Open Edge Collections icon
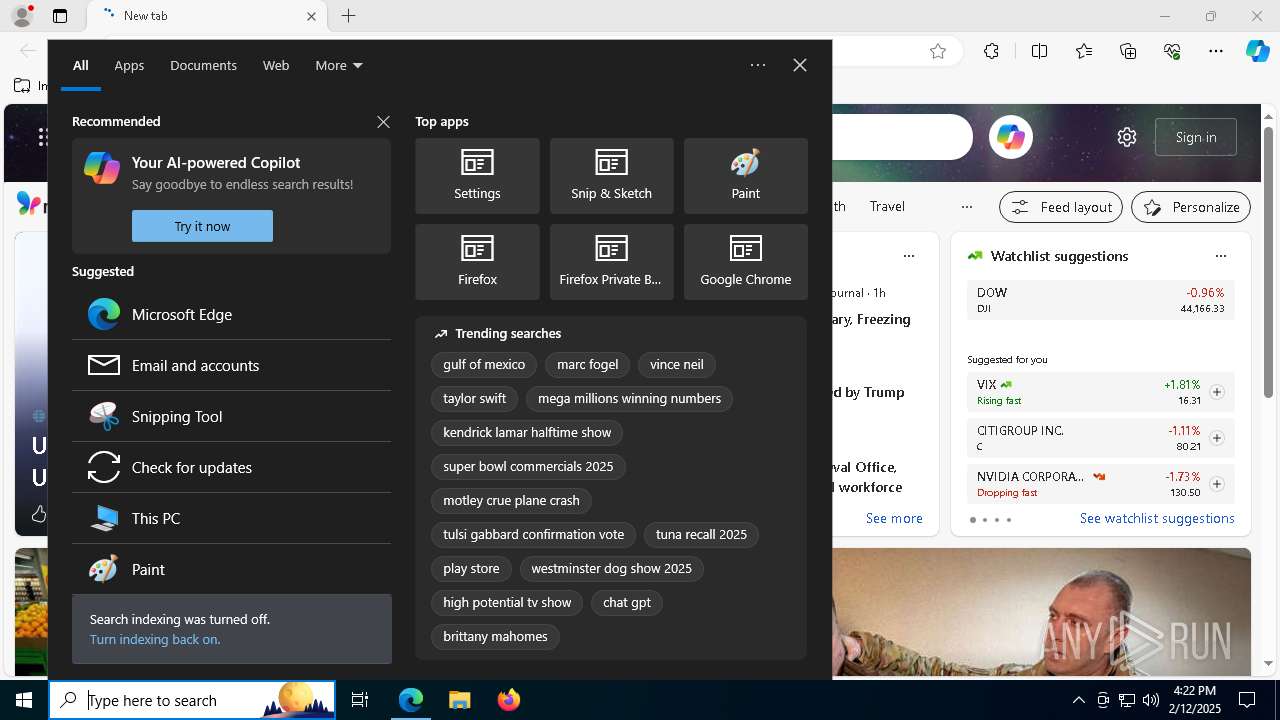1280x720 pixels. (x=1128, y=51)
